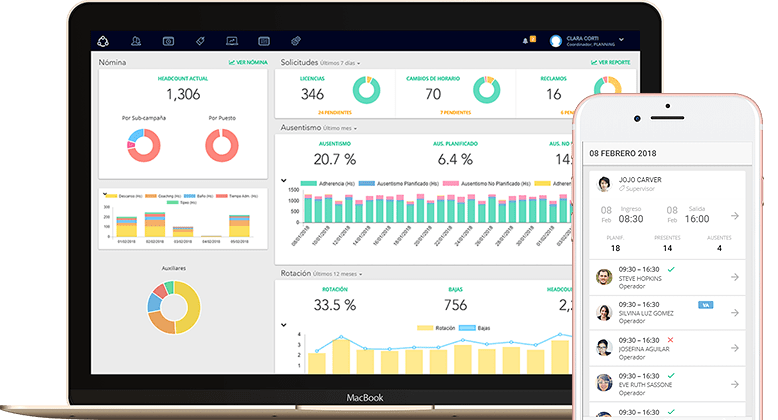Click the 7 PENDIENTES link under Cambios de horario

coord(455,113)
